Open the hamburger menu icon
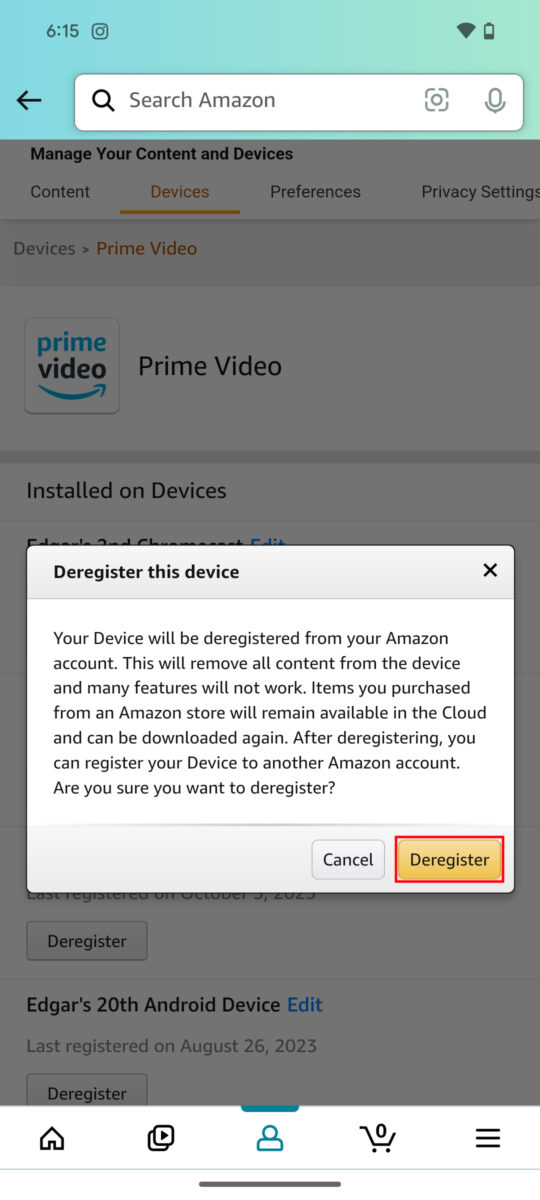This screenshot has height=1200, width=540. pyautogui.click(x=487, y=1138)
